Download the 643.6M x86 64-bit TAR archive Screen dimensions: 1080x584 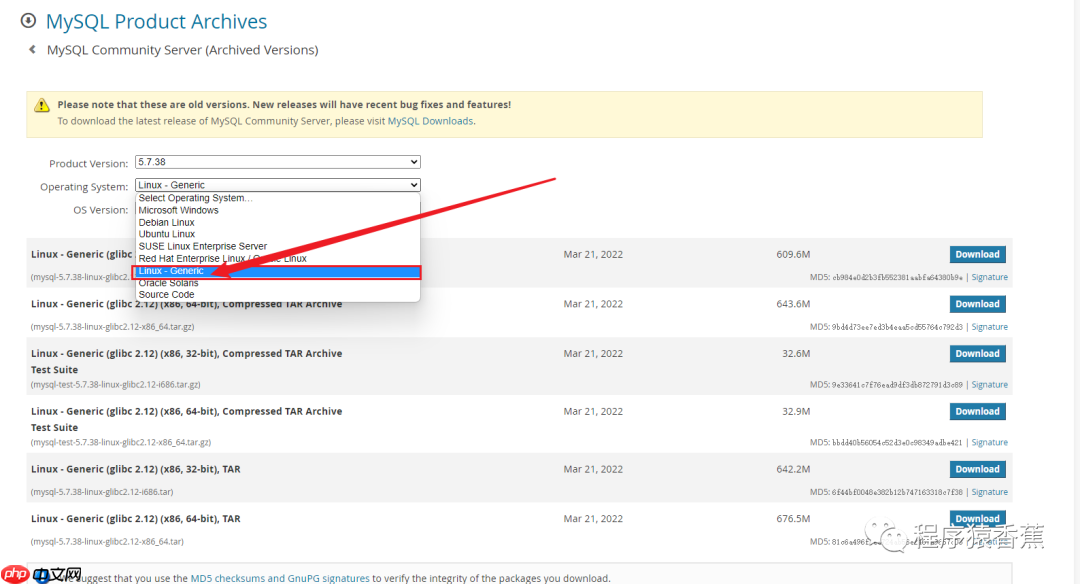pos(977,304)
